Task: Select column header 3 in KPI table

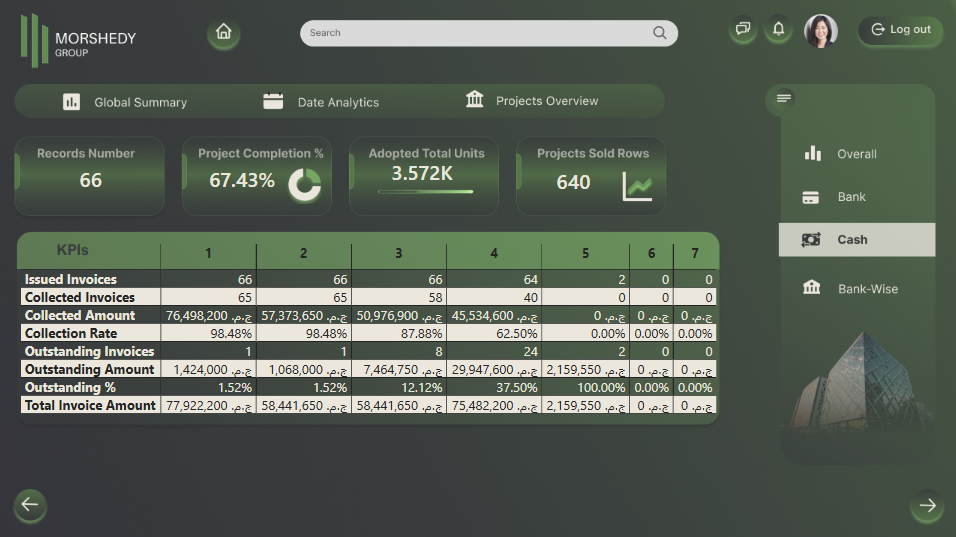Action: pos(399,253)
